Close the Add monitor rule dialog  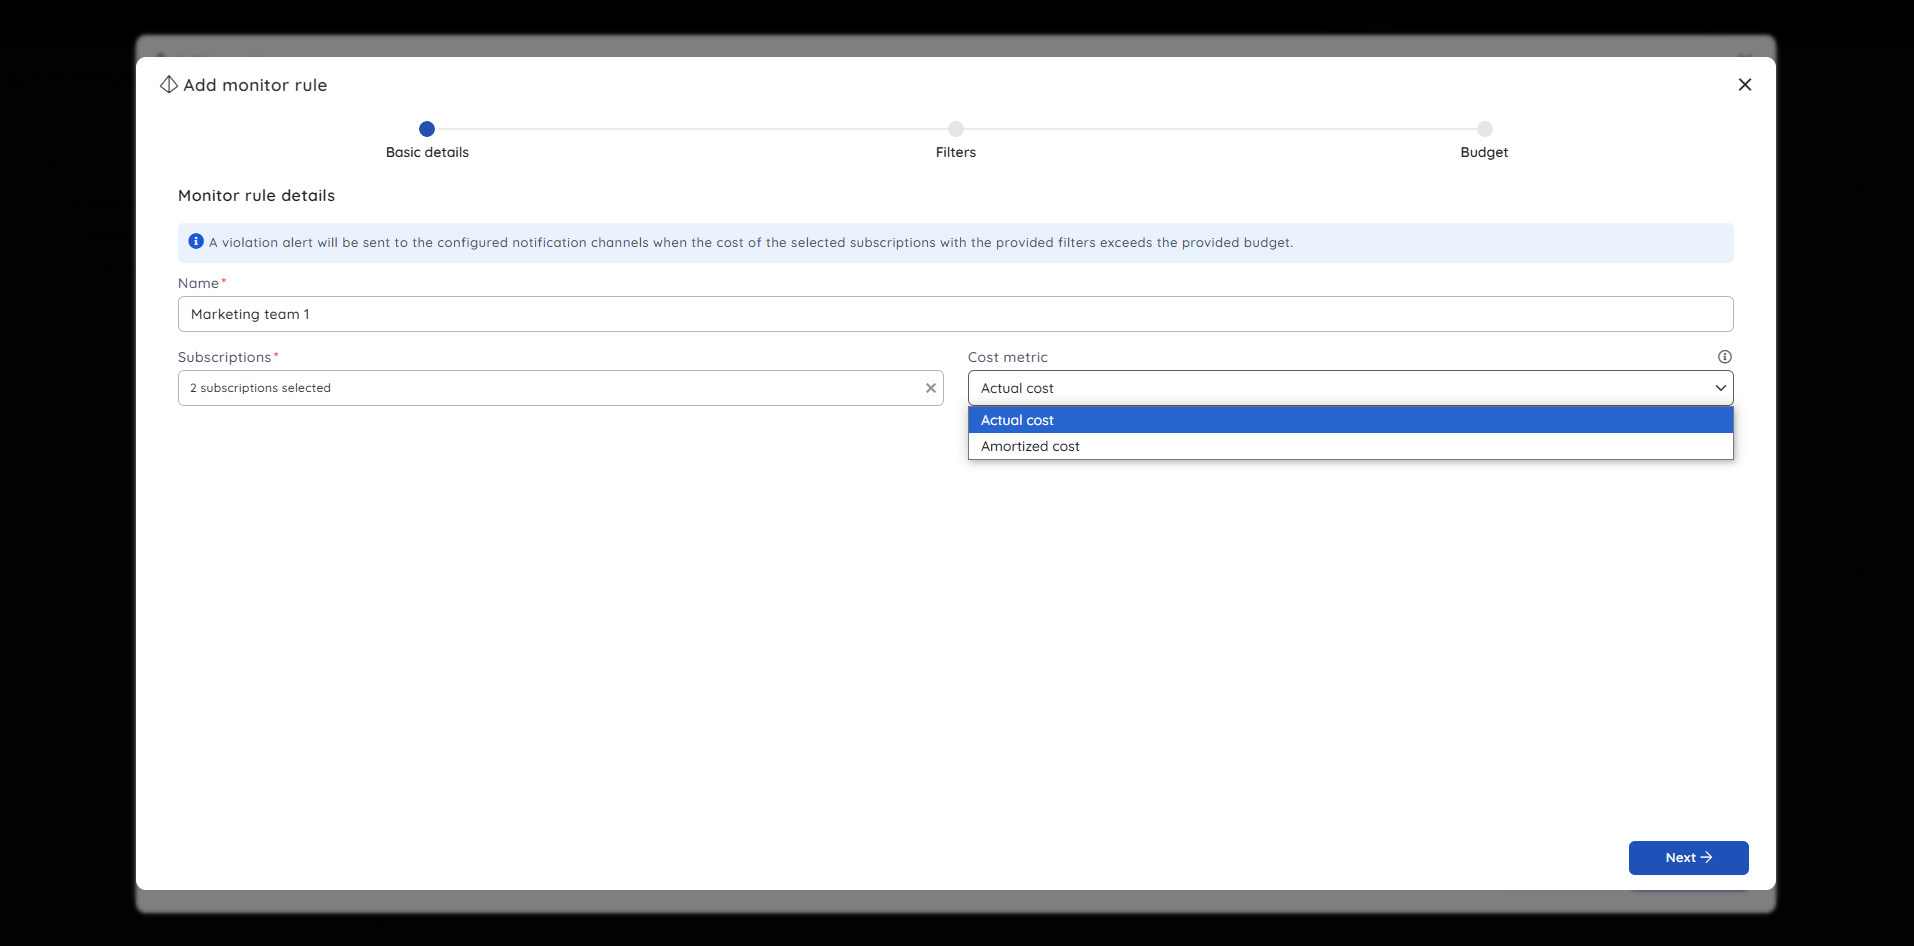(1744, 85)
